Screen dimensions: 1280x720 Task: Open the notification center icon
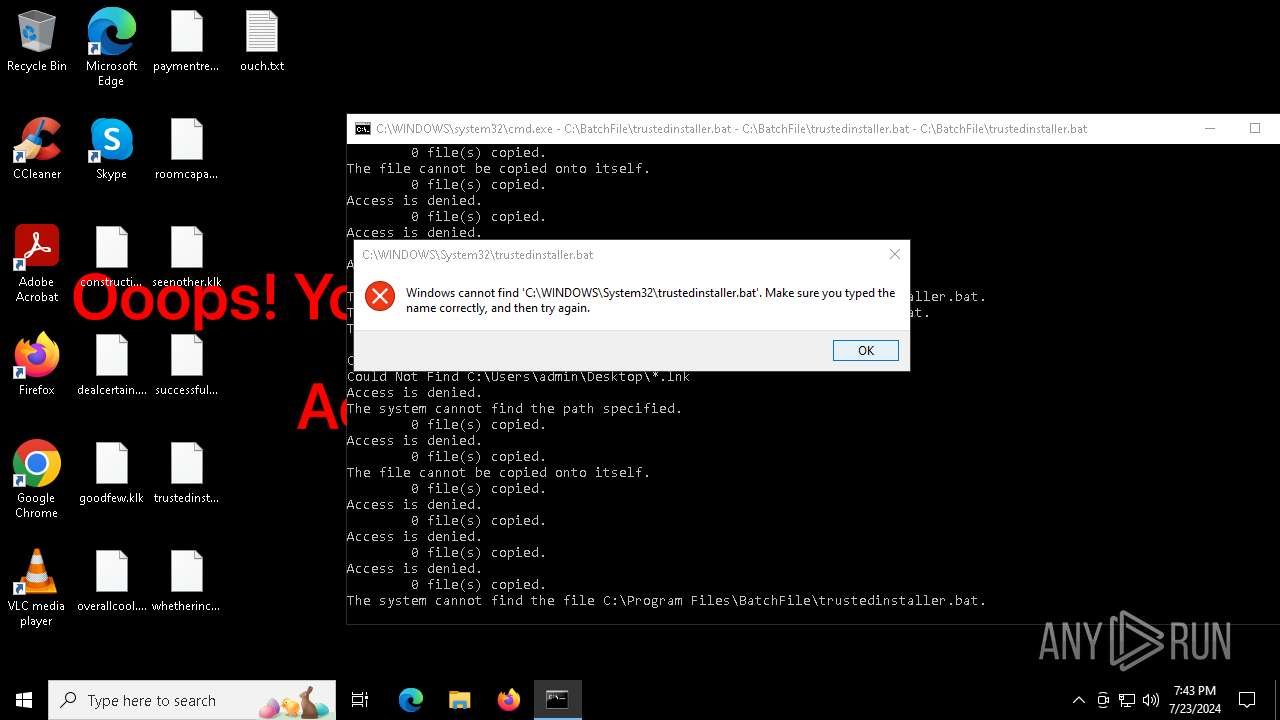pos(1247,700)
